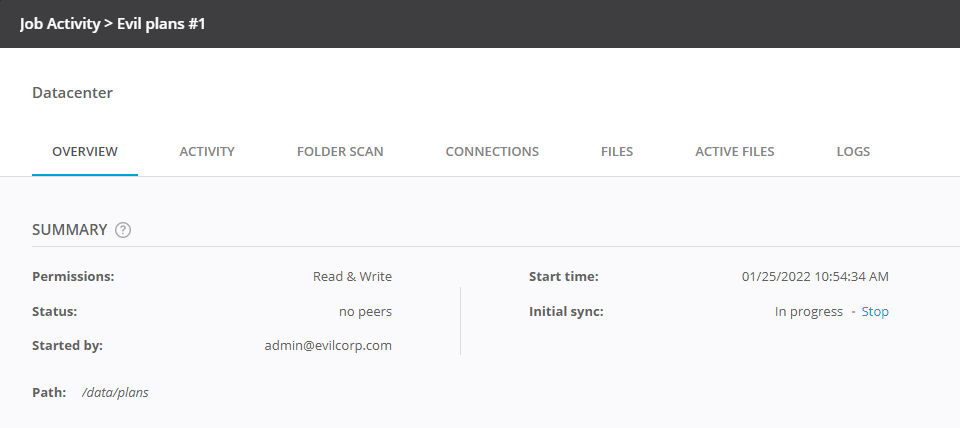The image size is (960, 428).
Task: Click the Initial sync label
Action: coord(566,312)
